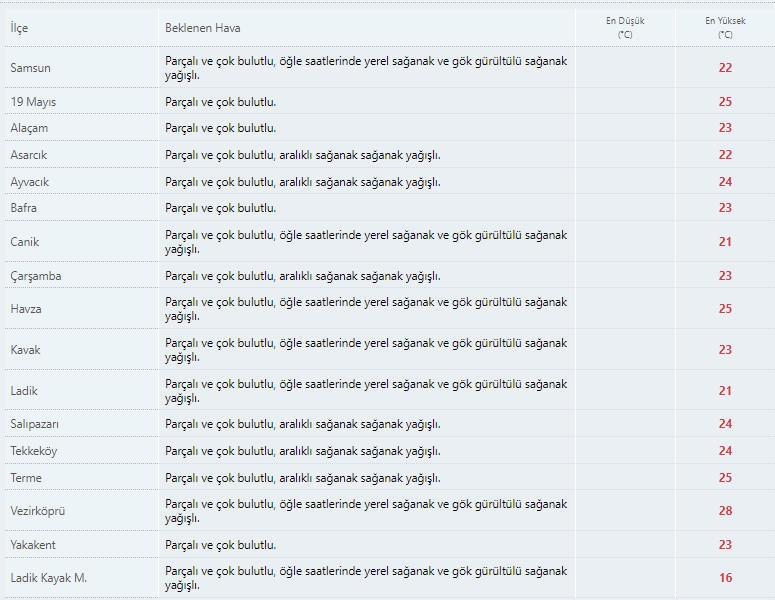Viewport: 775px width, 600px height.
Task: Click Salıpazarı's weather forecast description
Action: click(x=302, y=425)
